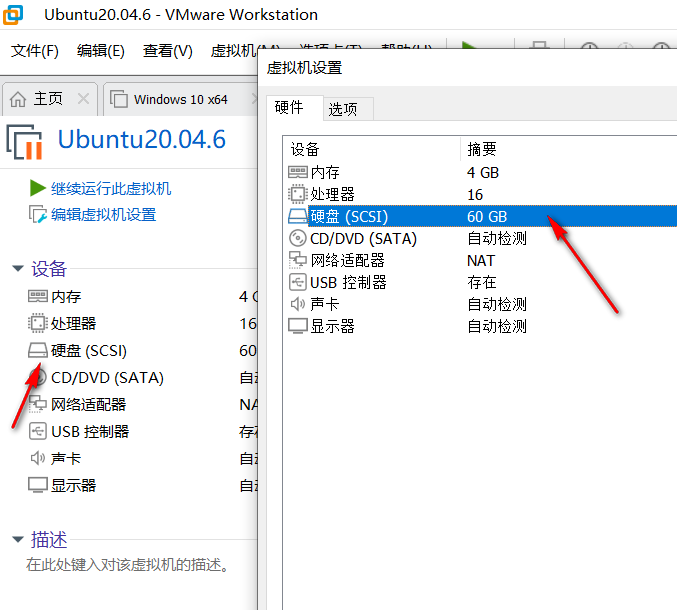Select 硬盘 (SCSI) row icon in settings dialog

click(x=297, y=216)
